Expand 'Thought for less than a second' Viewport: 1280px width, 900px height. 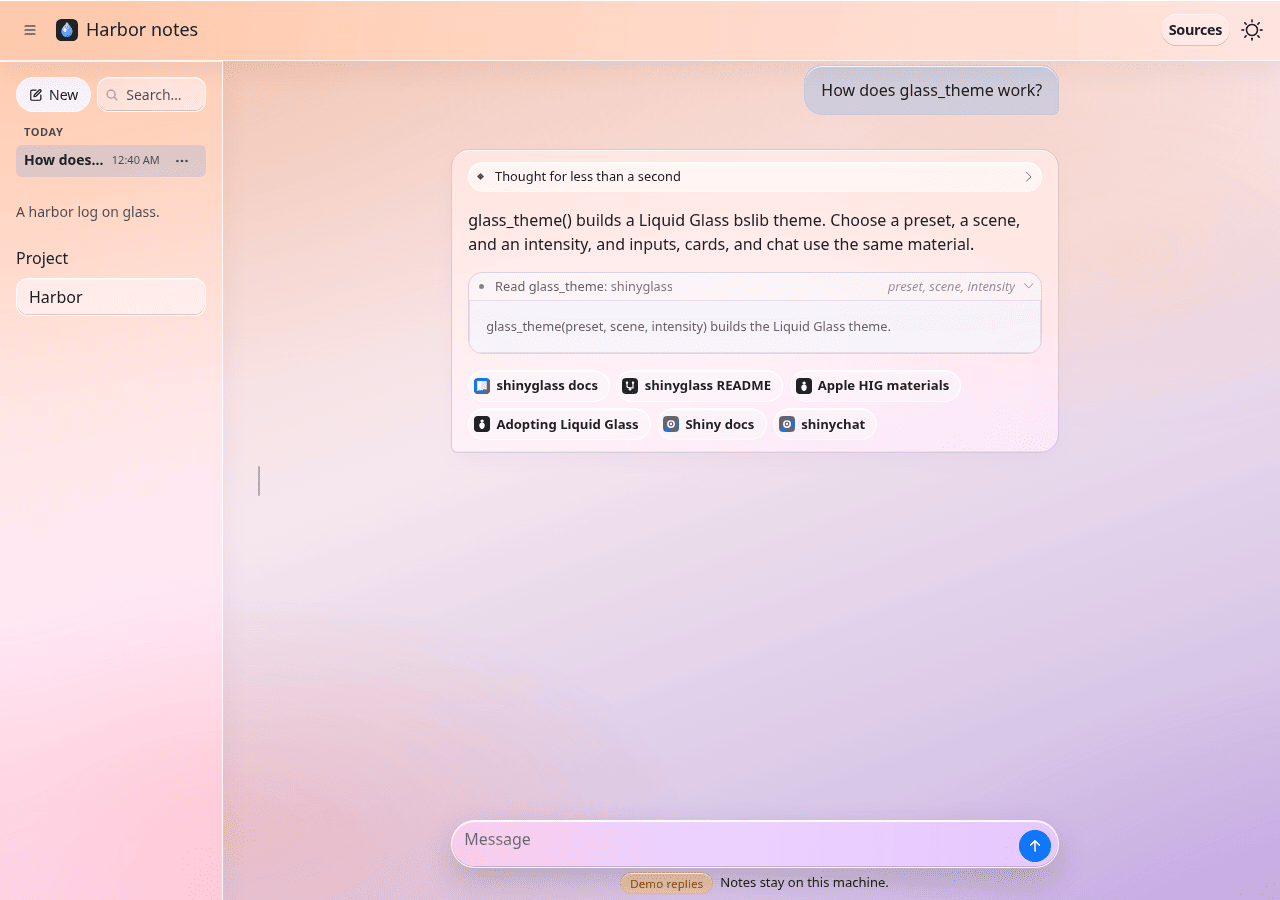pyautogui.click(x=755, y=177)
